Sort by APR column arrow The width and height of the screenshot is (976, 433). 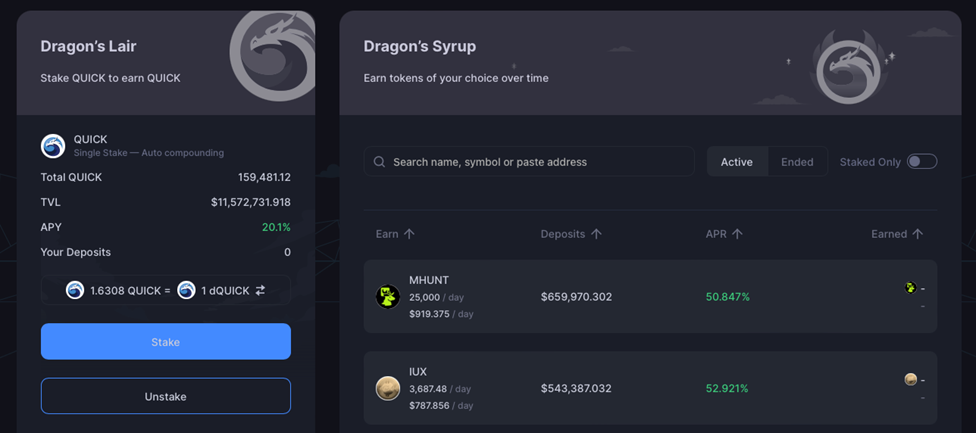tap(737, 234)
